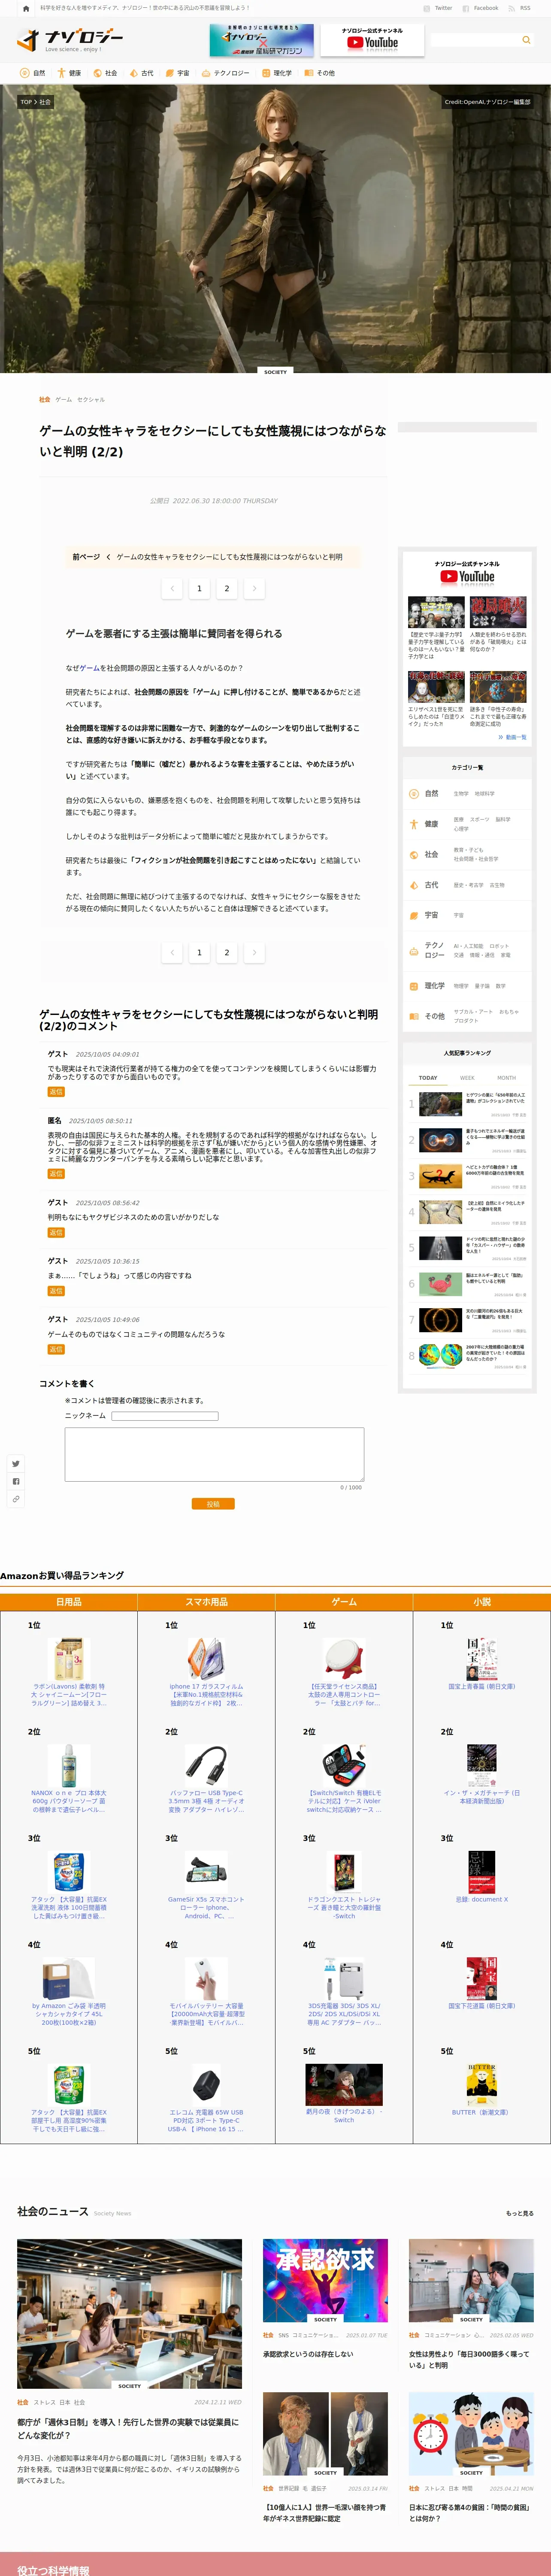Open the 宇宙 menu in the navigation bar
The width and height of the screenshot is (551, 2576).
[x=177, y=73]
